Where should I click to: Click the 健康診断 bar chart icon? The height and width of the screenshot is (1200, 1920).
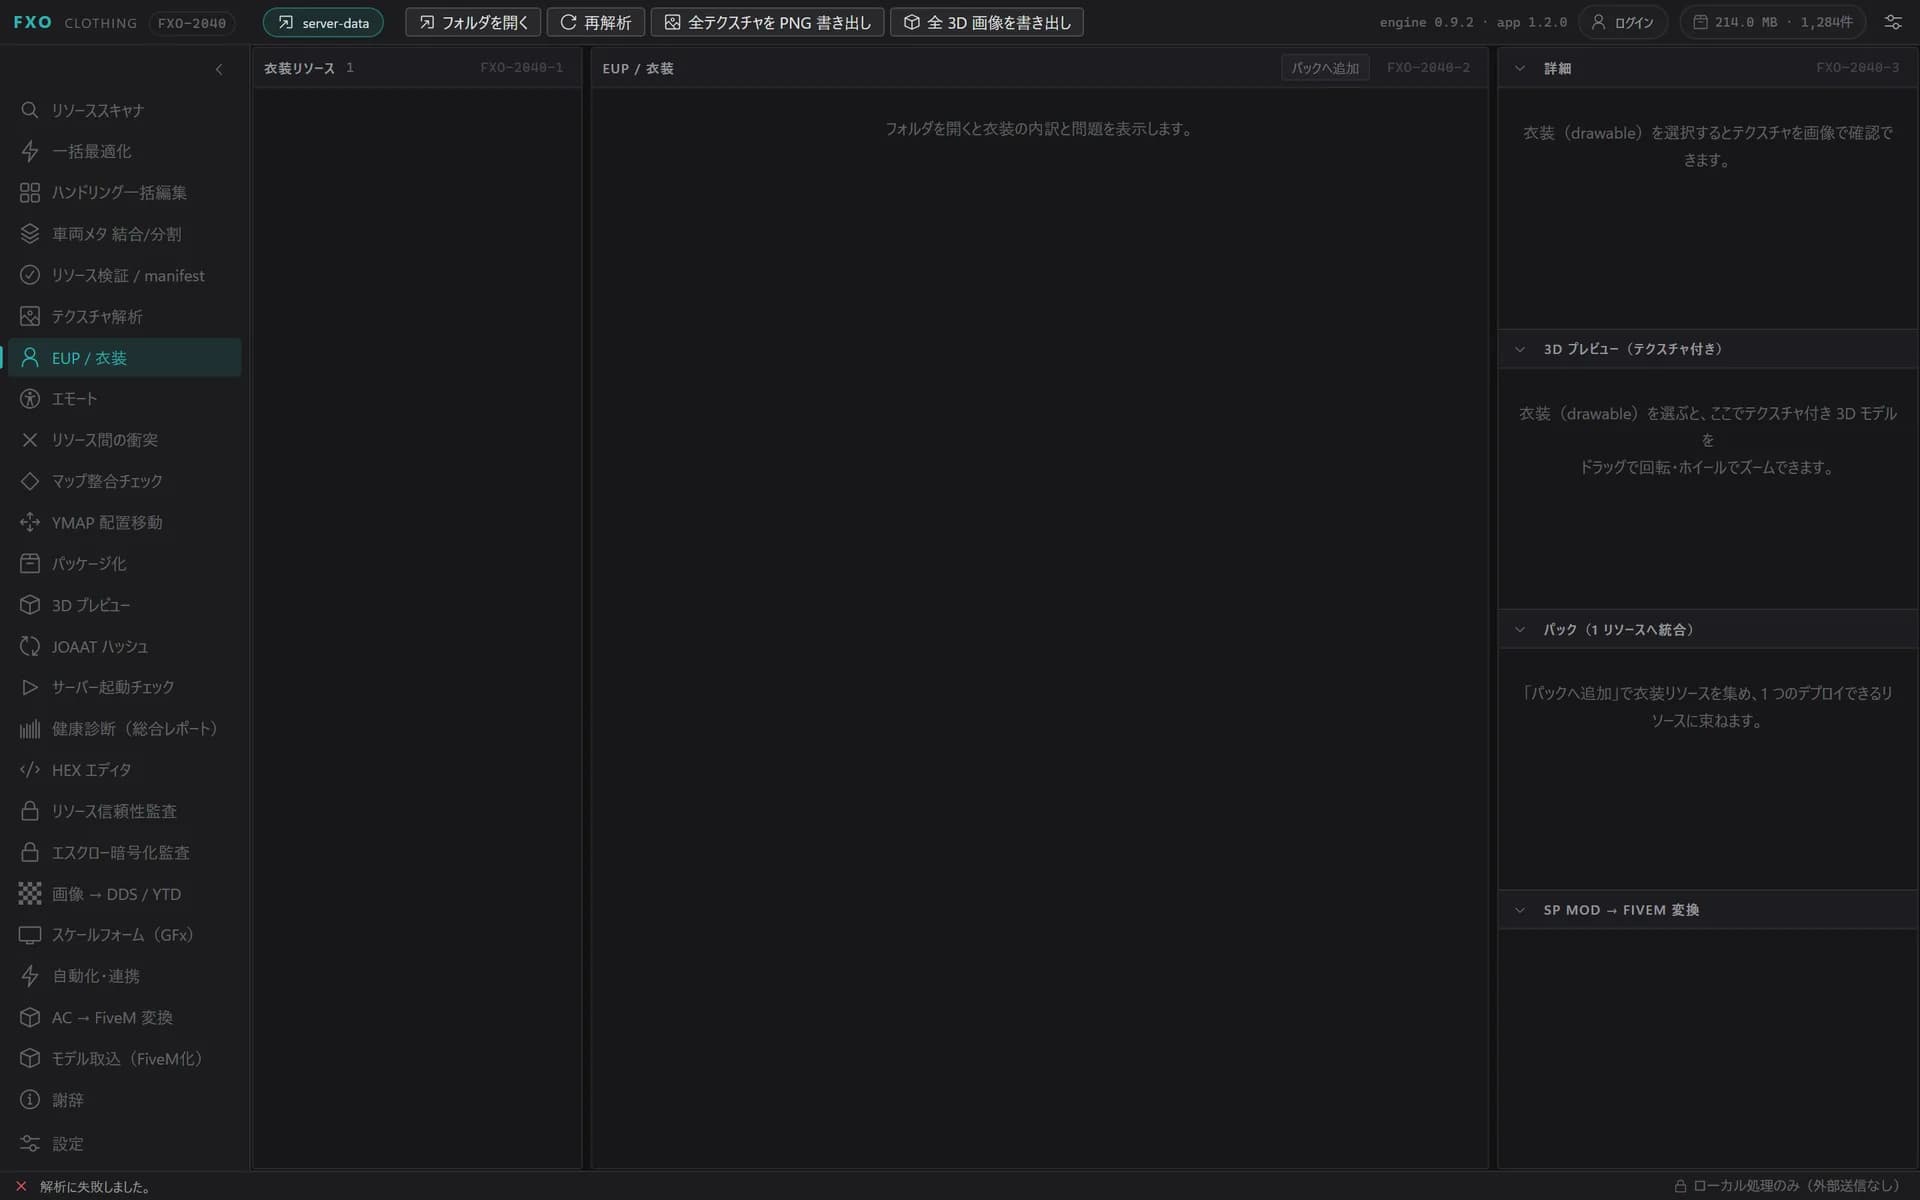pyautogui.click(x=30, y=729)
